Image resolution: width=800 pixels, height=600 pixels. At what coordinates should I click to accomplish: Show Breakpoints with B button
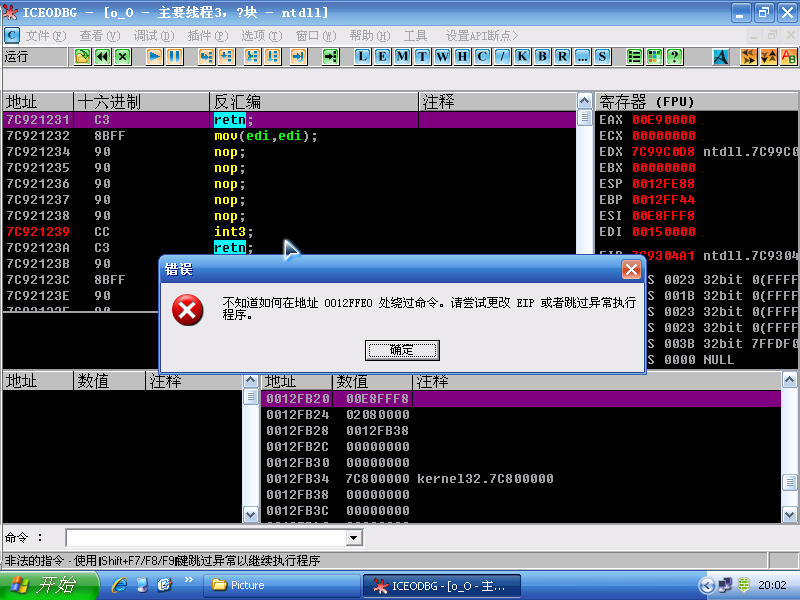coord(542,57)
